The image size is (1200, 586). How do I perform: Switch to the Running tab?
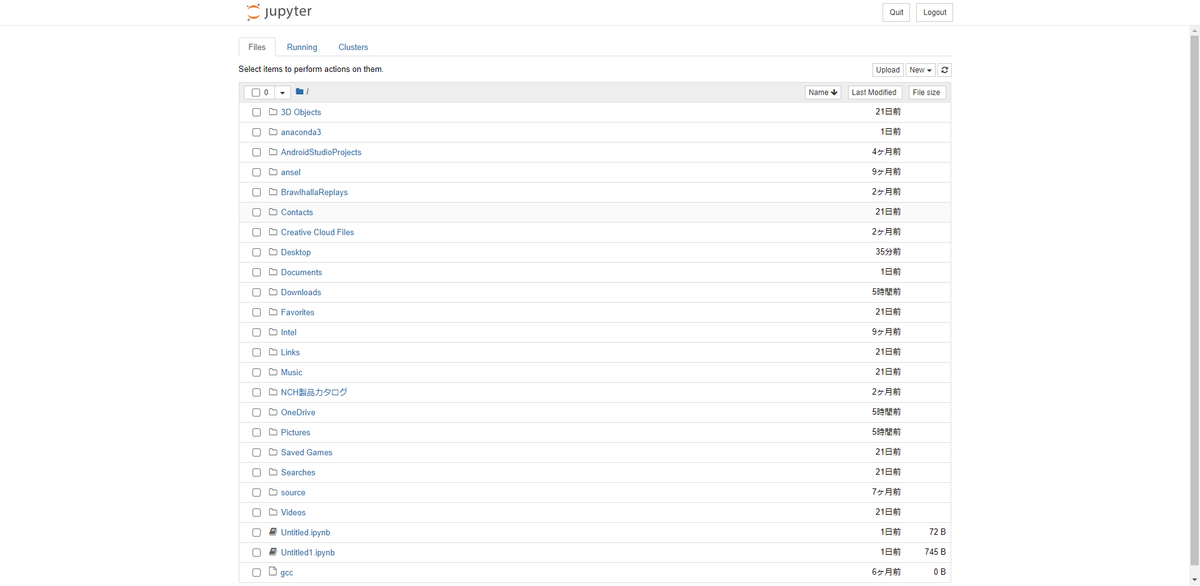(302, 47)
